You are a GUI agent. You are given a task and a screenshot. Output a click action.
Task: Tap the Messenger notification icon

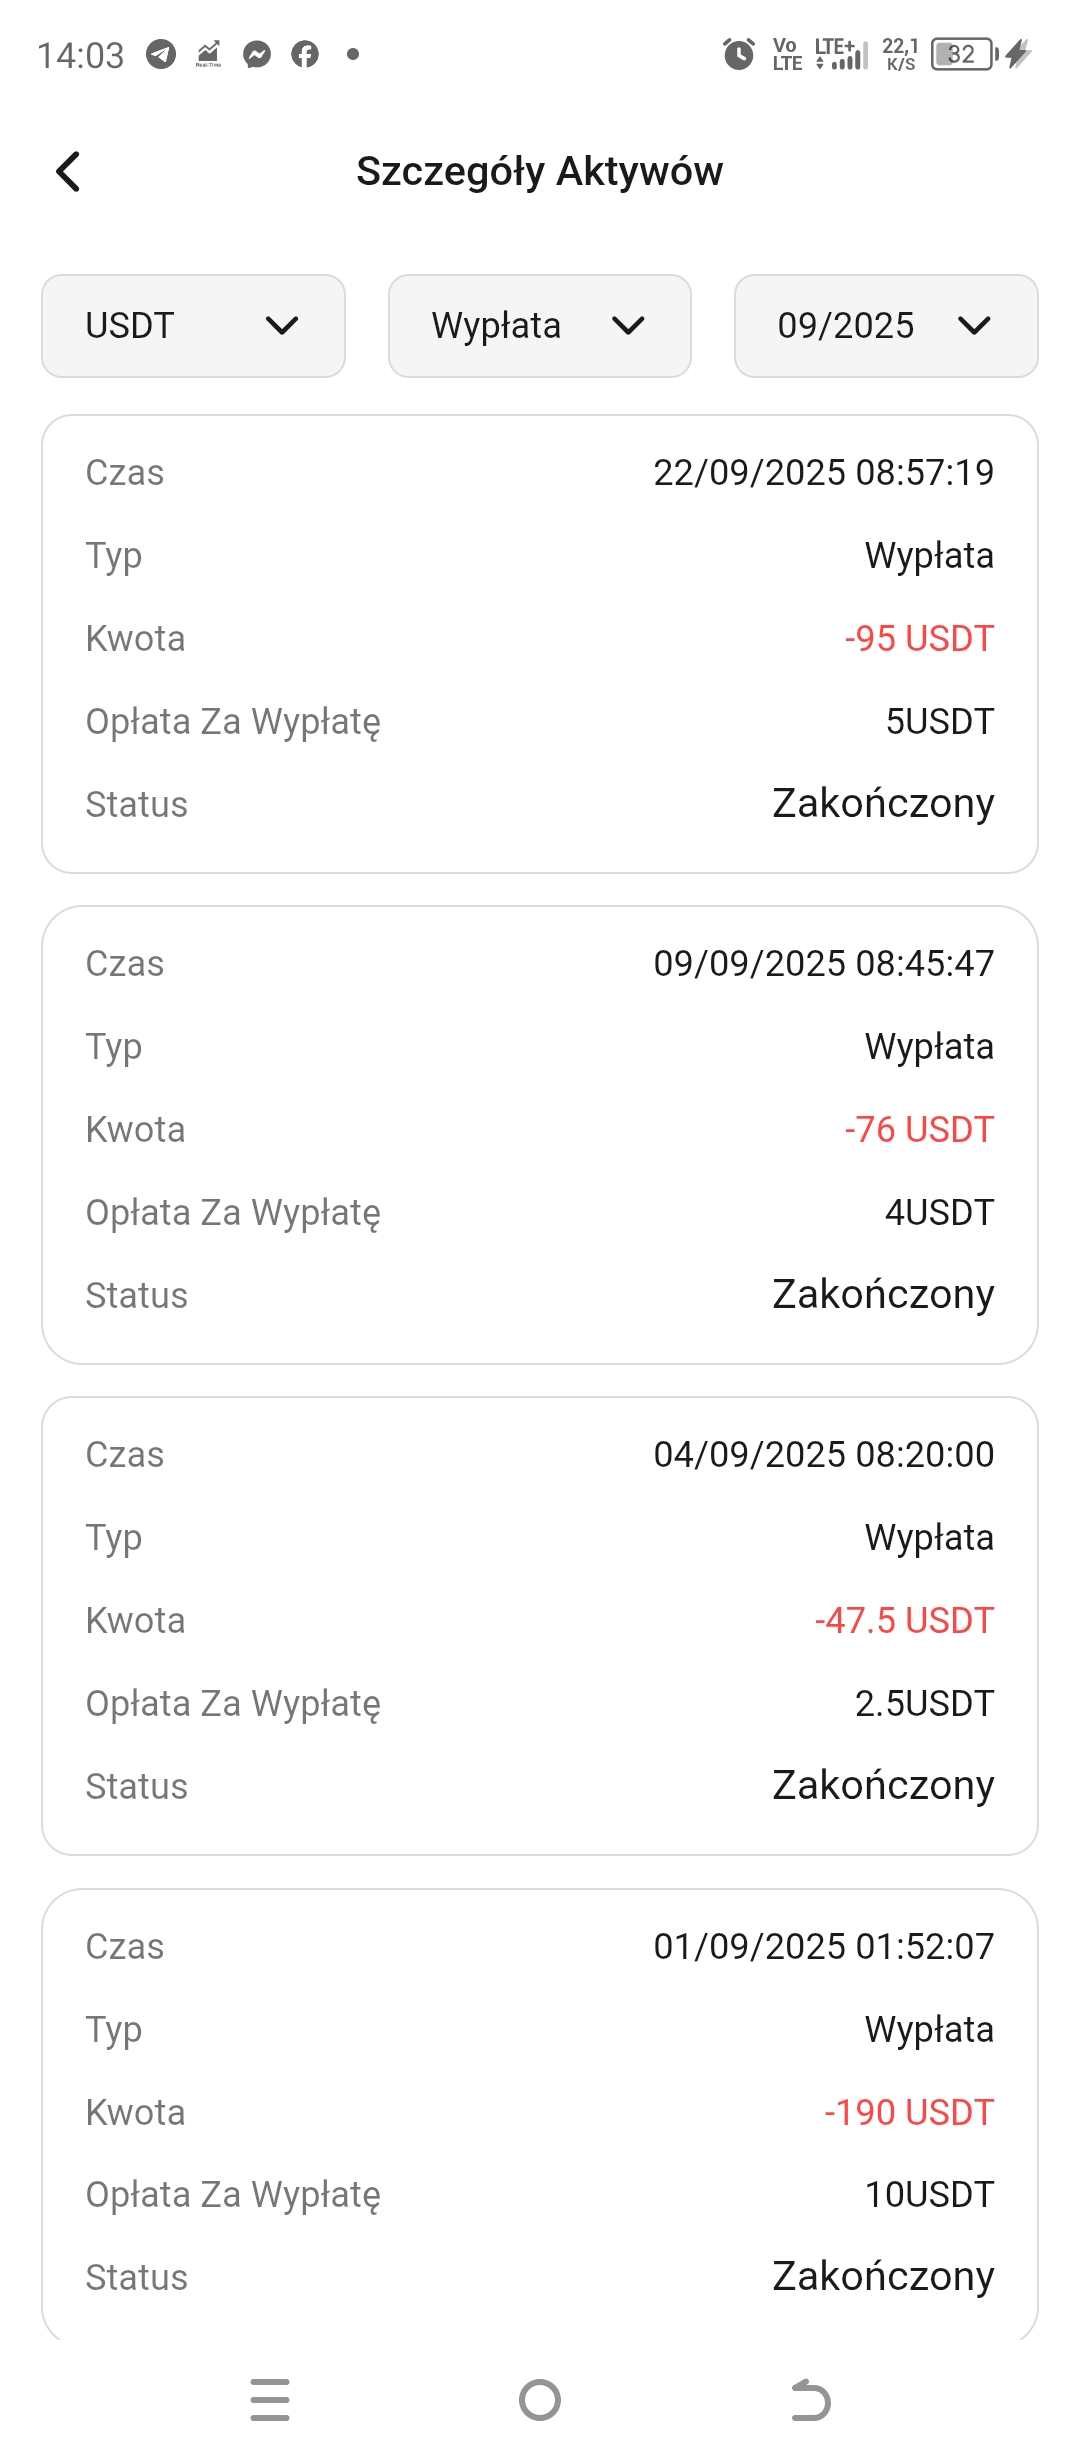point(257,54)
